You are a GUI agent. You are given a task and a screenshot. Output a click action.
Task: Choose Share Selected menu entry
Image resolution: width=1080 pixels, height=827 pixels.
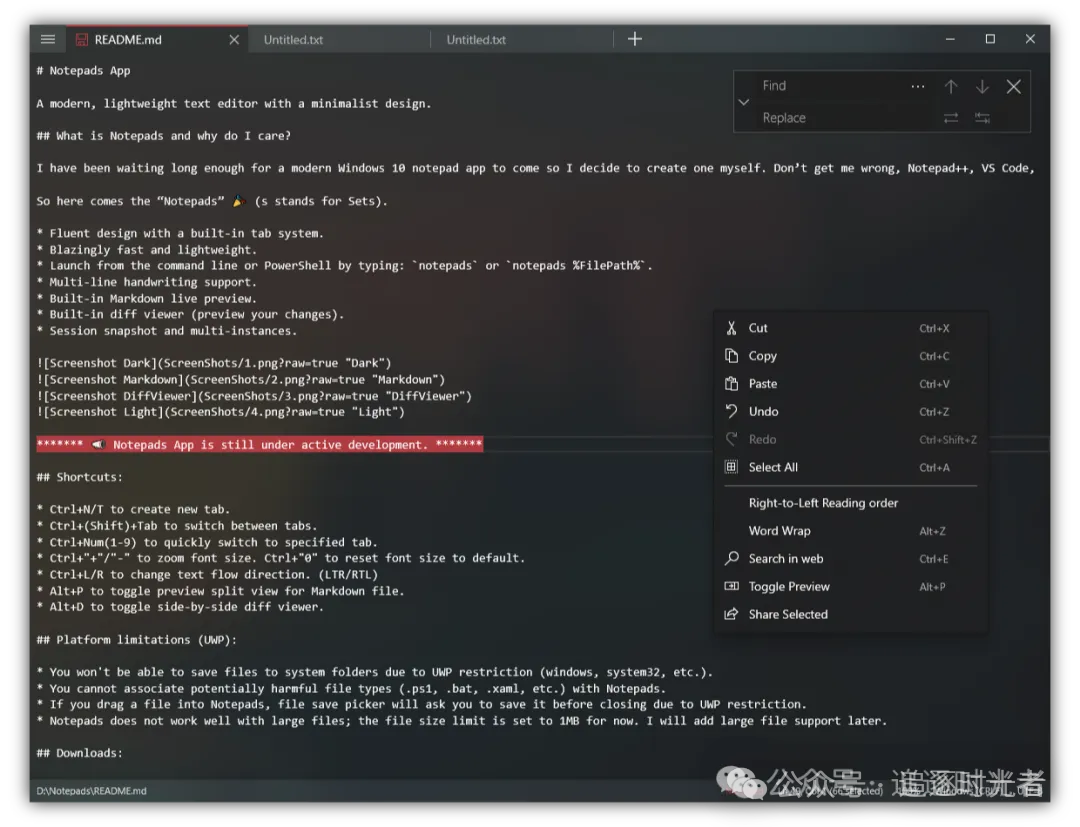coord(850,614)
